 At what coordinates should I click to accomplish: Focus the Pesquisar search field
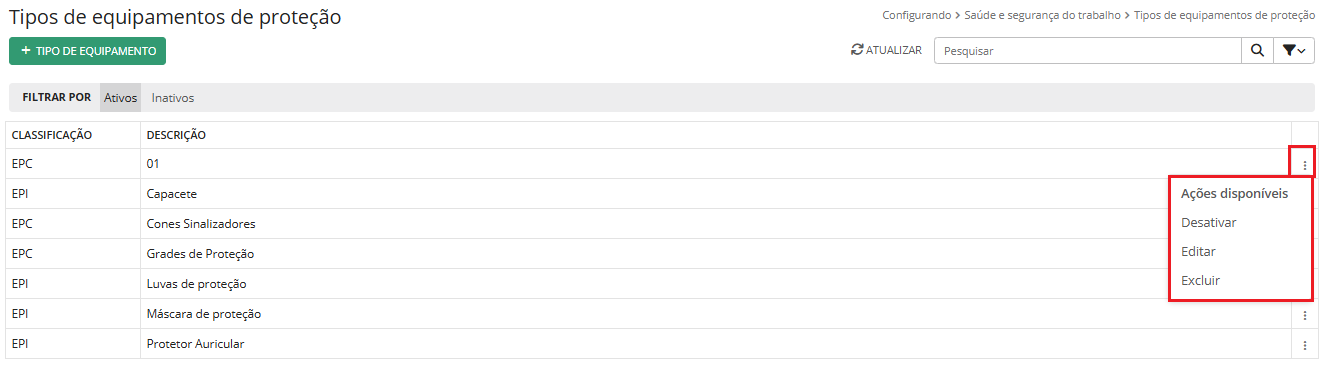(x=1087, y=50)
